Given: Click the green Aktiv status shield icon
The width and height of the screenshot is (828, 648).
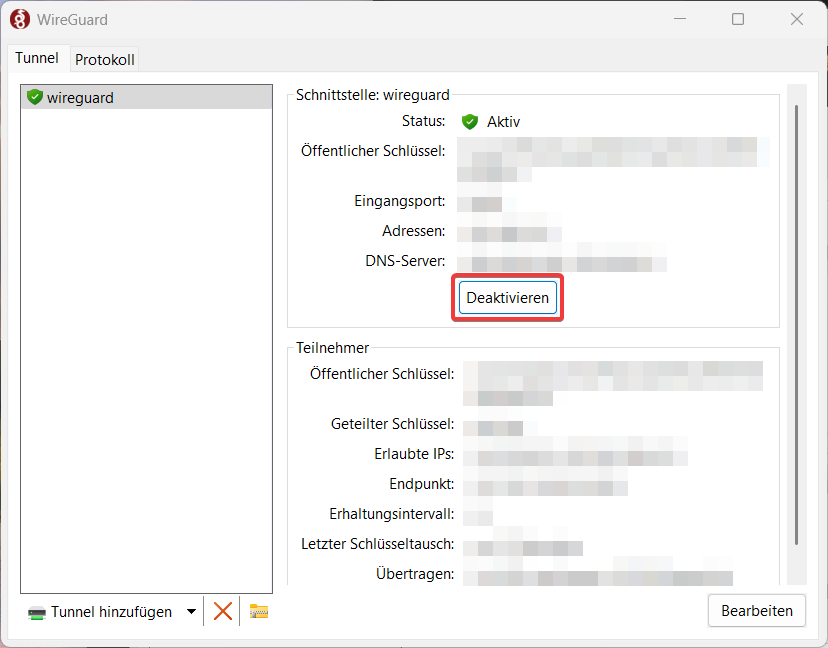Looking at the screenshot, I should [x=469, y=122].
